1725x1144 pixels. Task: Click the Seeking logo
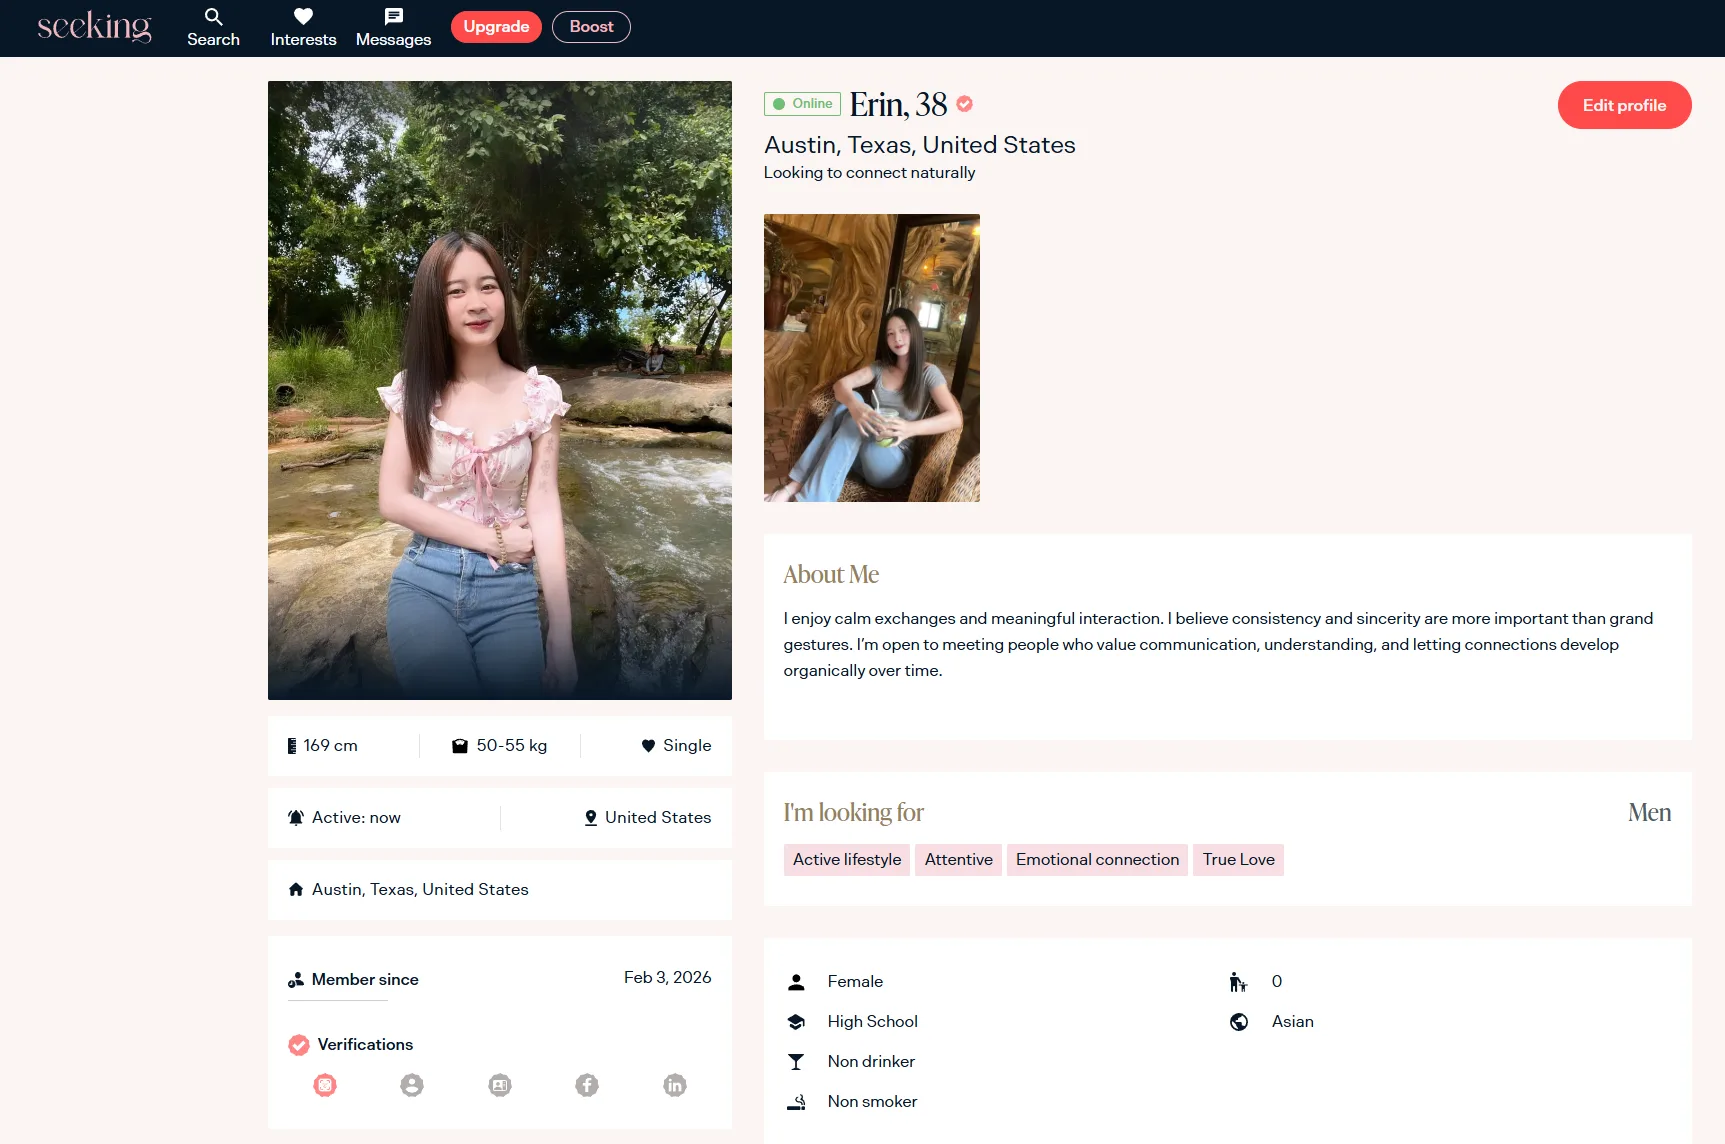click(94, 27)
